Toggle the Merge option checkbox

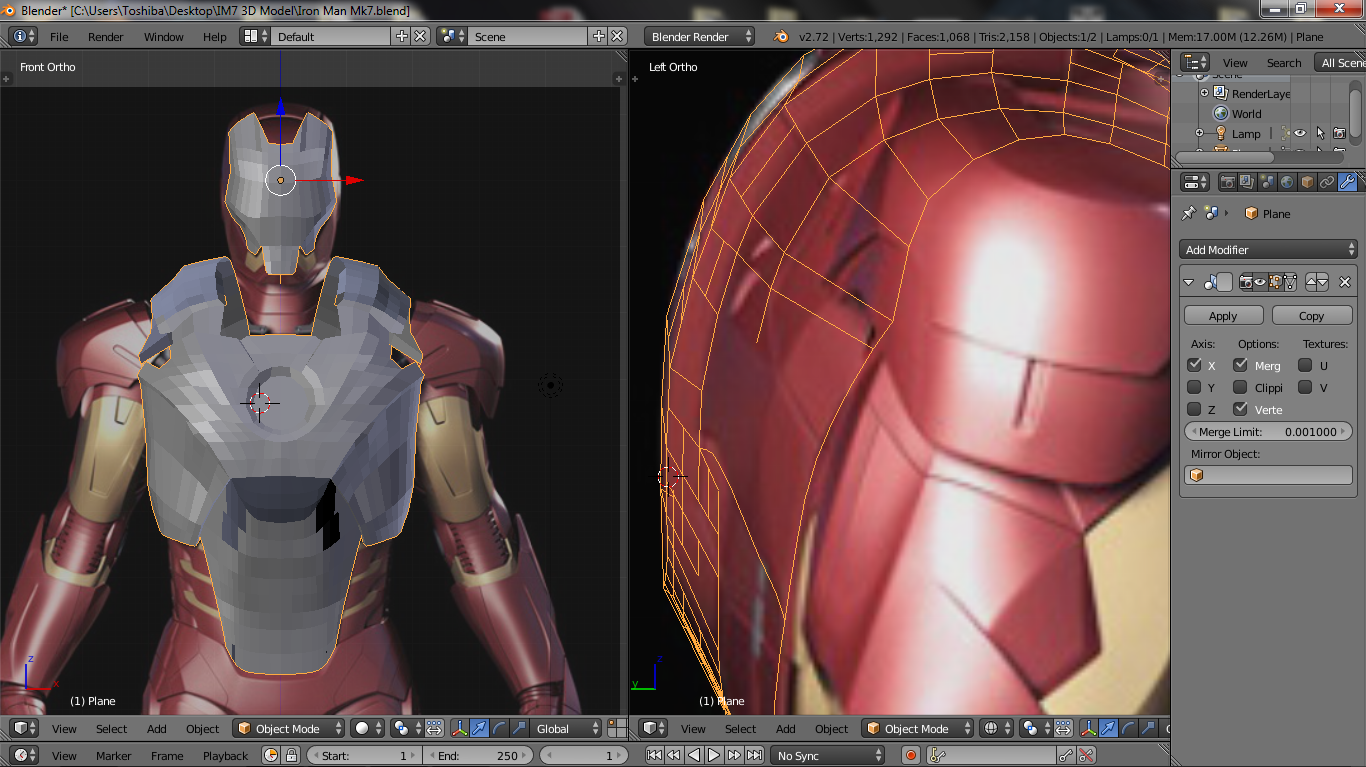[1240, 365]
